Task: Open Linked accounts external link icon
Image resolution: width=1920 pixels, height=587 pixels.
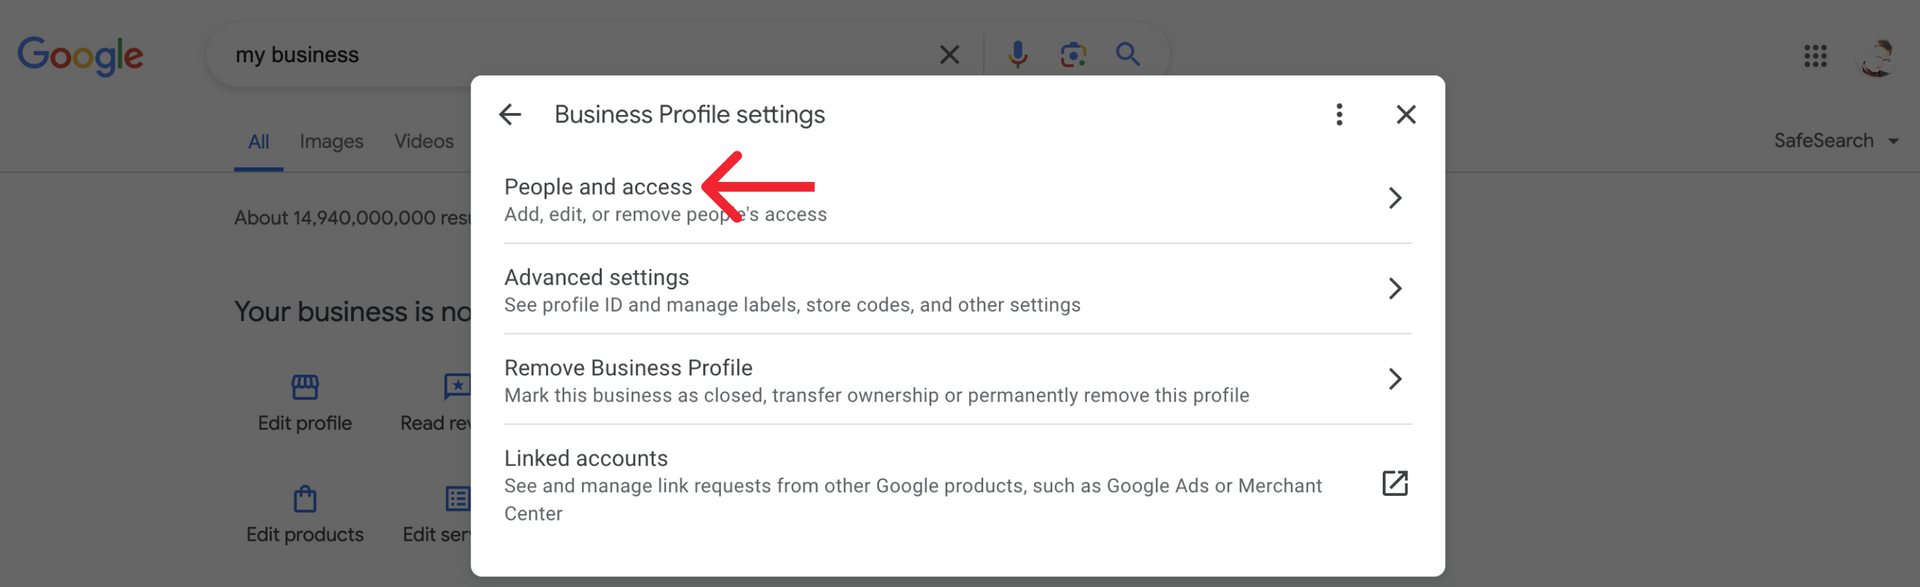Action: (x=1395, y=484)
